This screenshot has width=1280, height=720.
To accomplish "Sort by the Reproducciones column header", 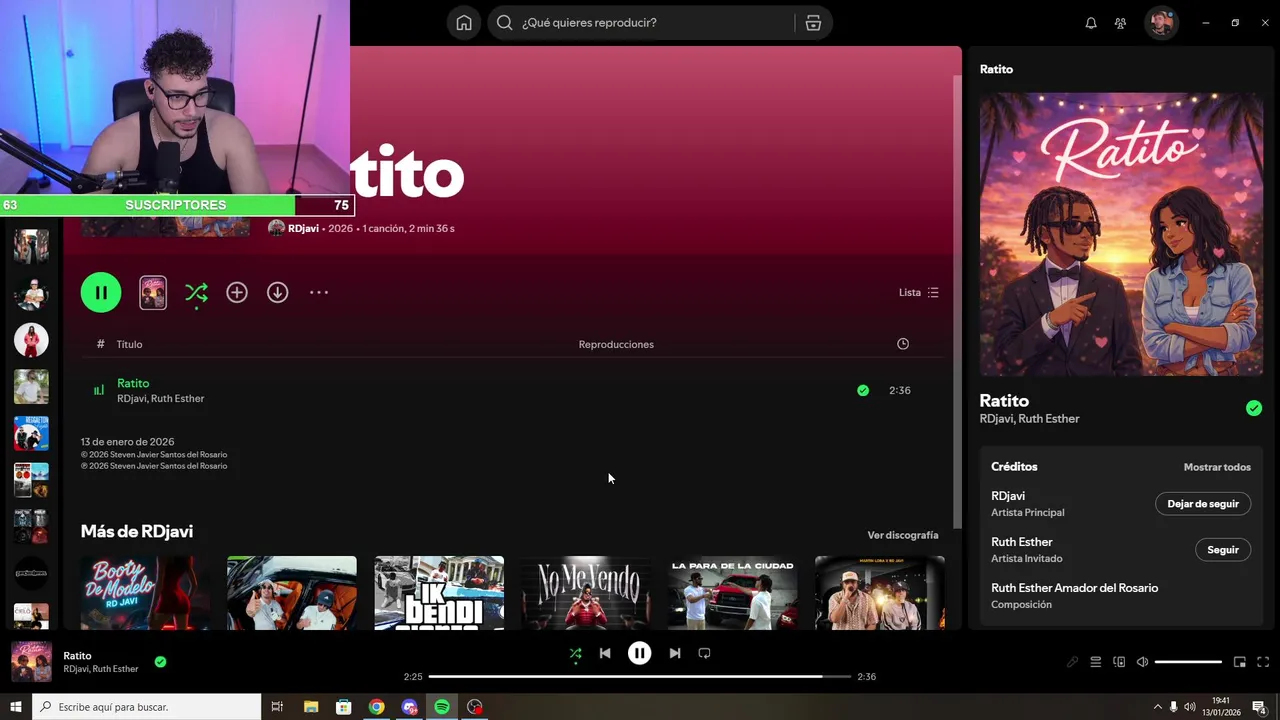I will (x=616, y=344).
